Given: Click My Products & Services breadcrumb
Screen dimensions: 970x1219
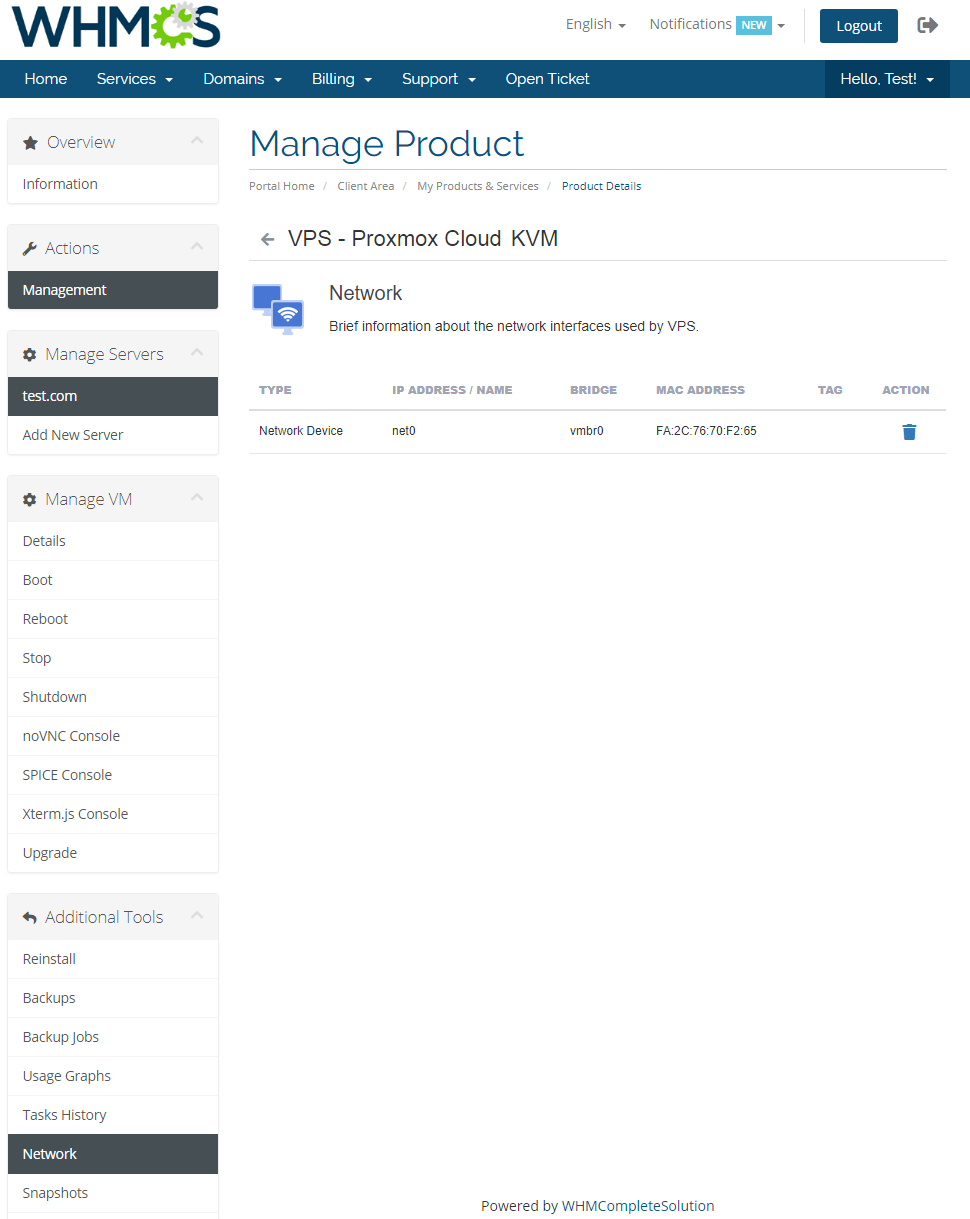Looking at the screenshot, I should (x=478, y=186).
